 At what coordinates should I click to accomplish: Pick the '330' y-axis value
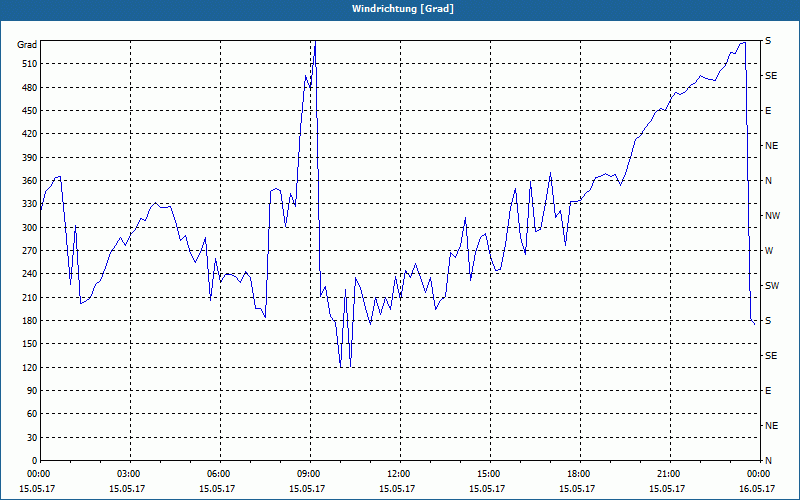[x=30, y=204]
